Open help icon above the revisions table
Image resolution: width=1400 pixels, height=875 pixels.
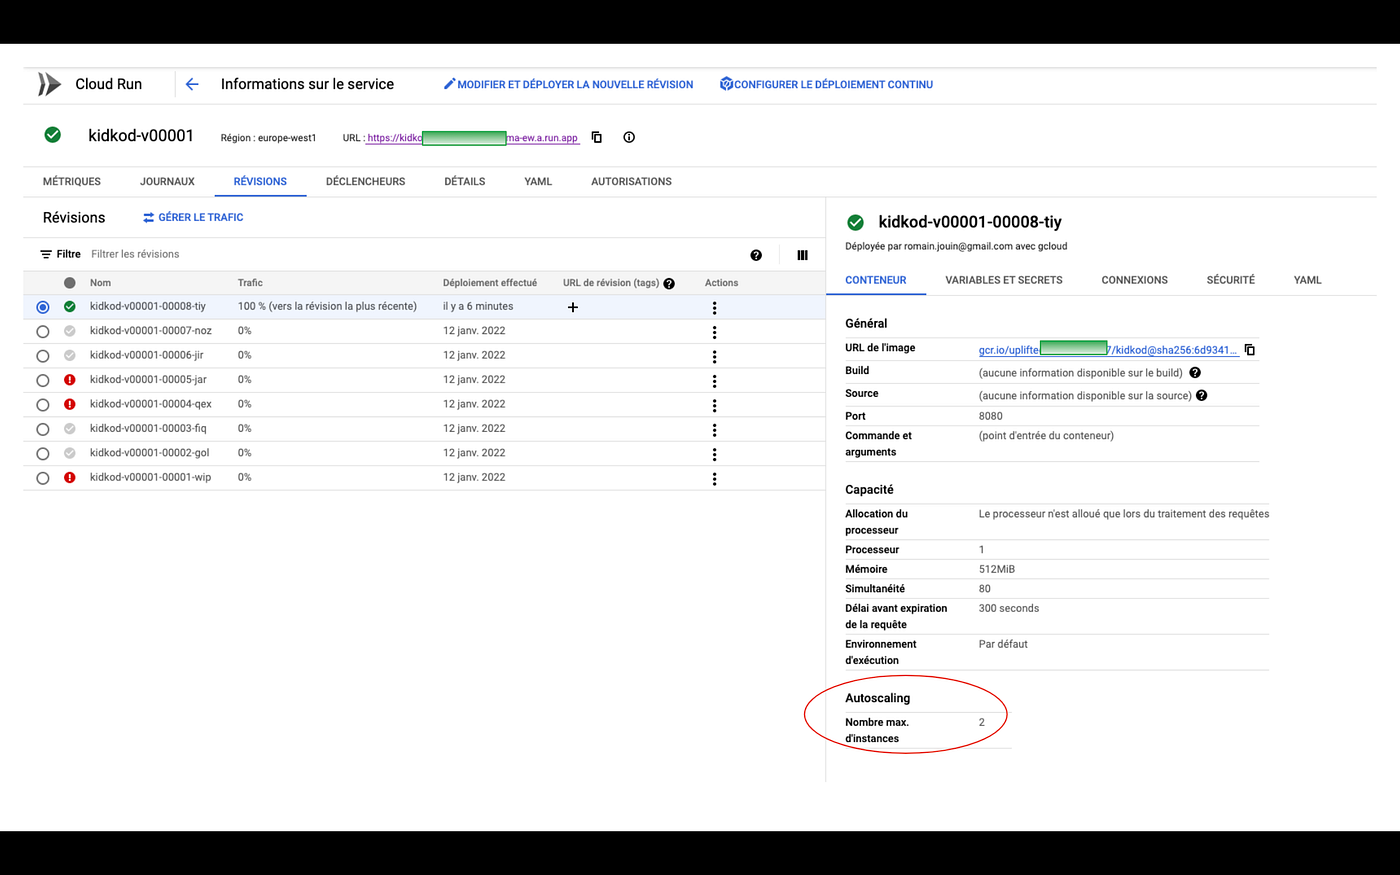tap(756, 255)
